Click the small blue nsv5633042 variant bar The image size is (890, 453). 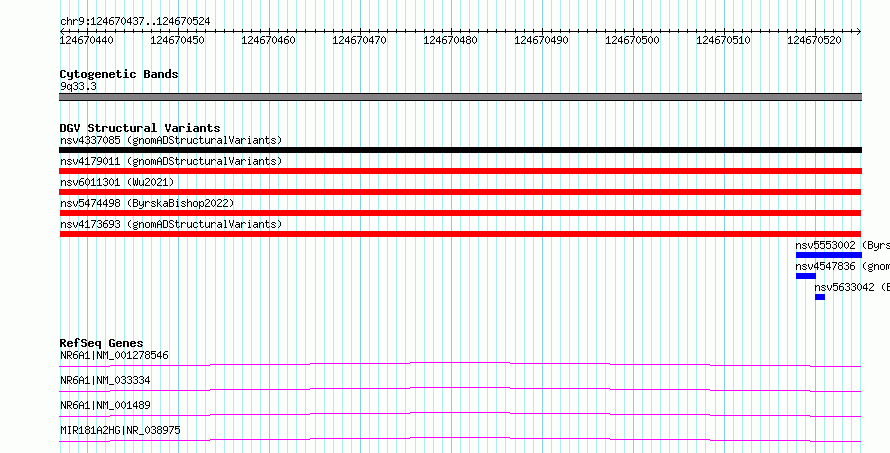820,297
